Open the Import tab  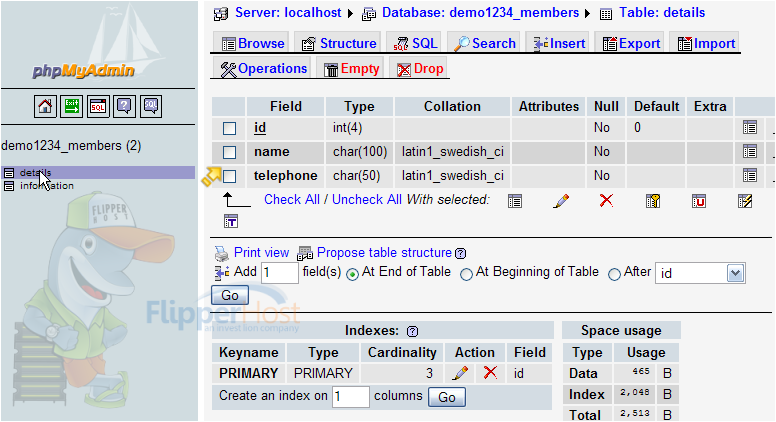(x=706, y=44)
